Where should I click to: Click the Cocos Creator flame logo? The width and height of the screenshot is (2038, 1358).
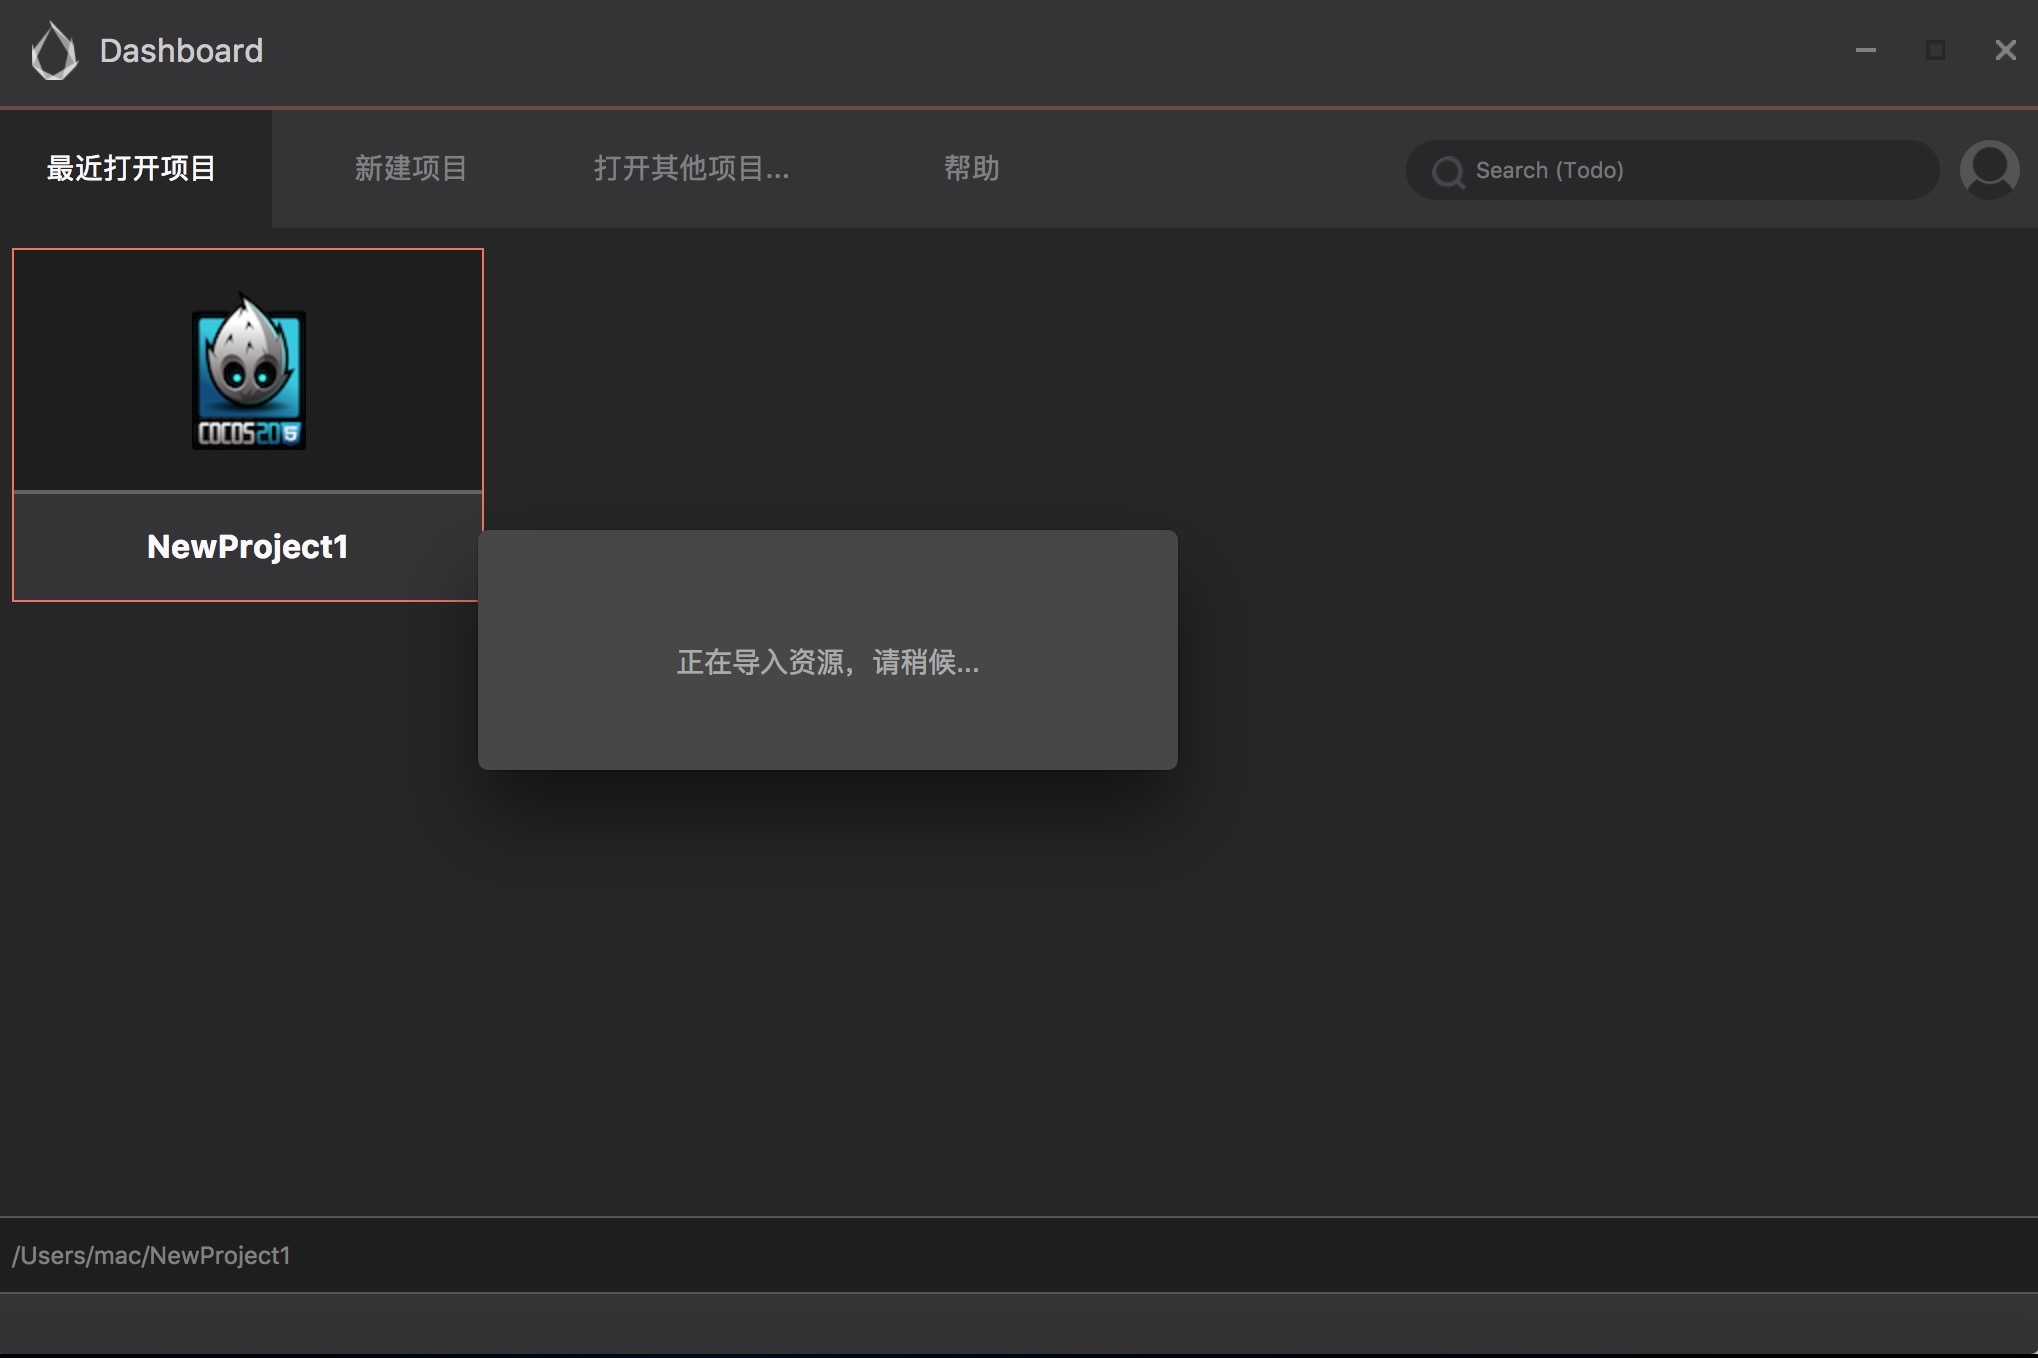54,51
